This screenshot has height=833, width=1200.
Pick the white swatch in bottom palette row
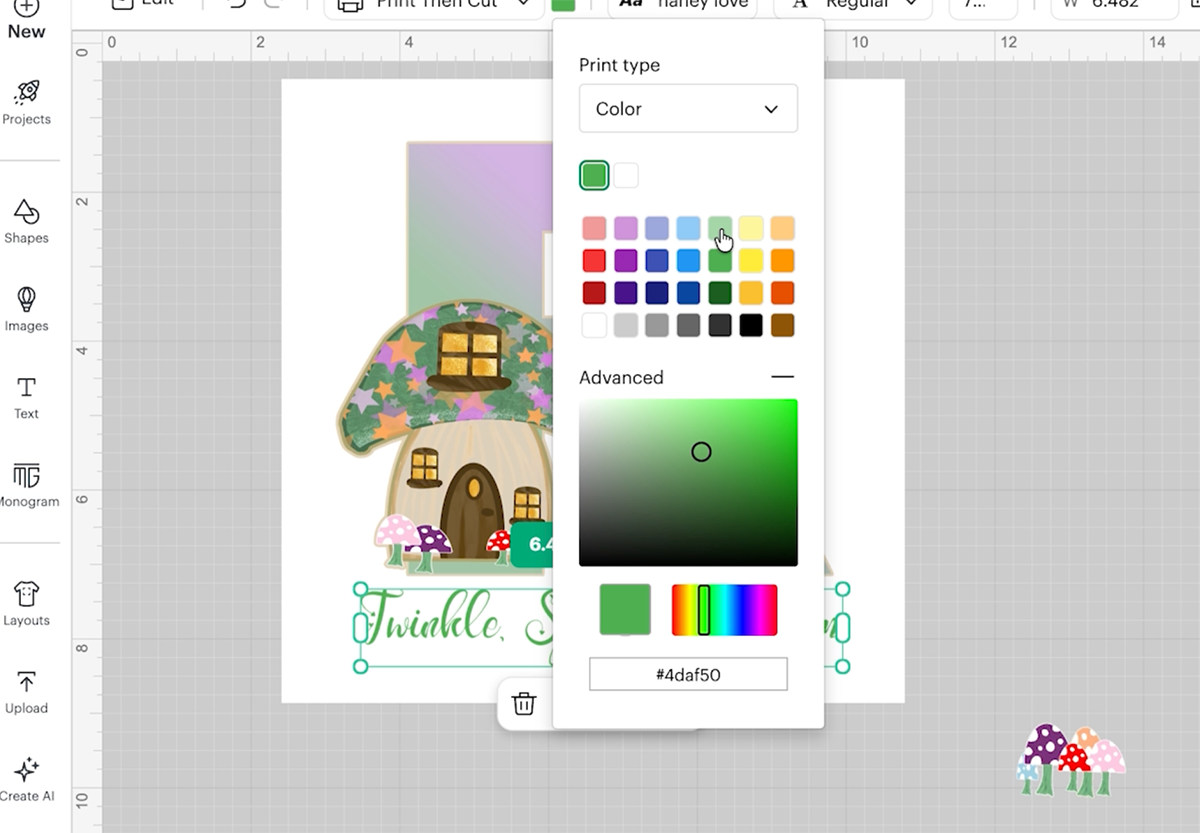click(594, 325)
